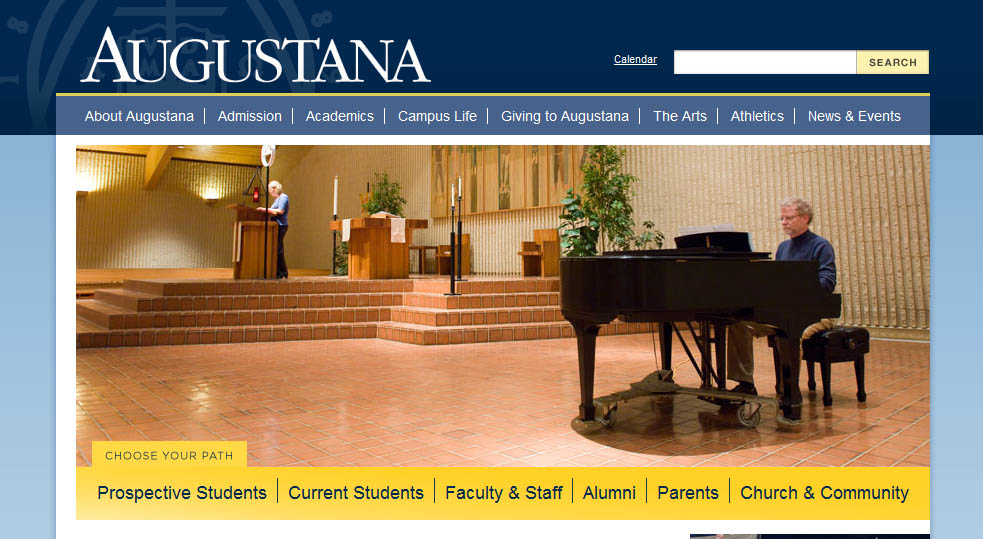Select The Arts navigation item
This screenshot has height=539, width=983.
[680, 117]
